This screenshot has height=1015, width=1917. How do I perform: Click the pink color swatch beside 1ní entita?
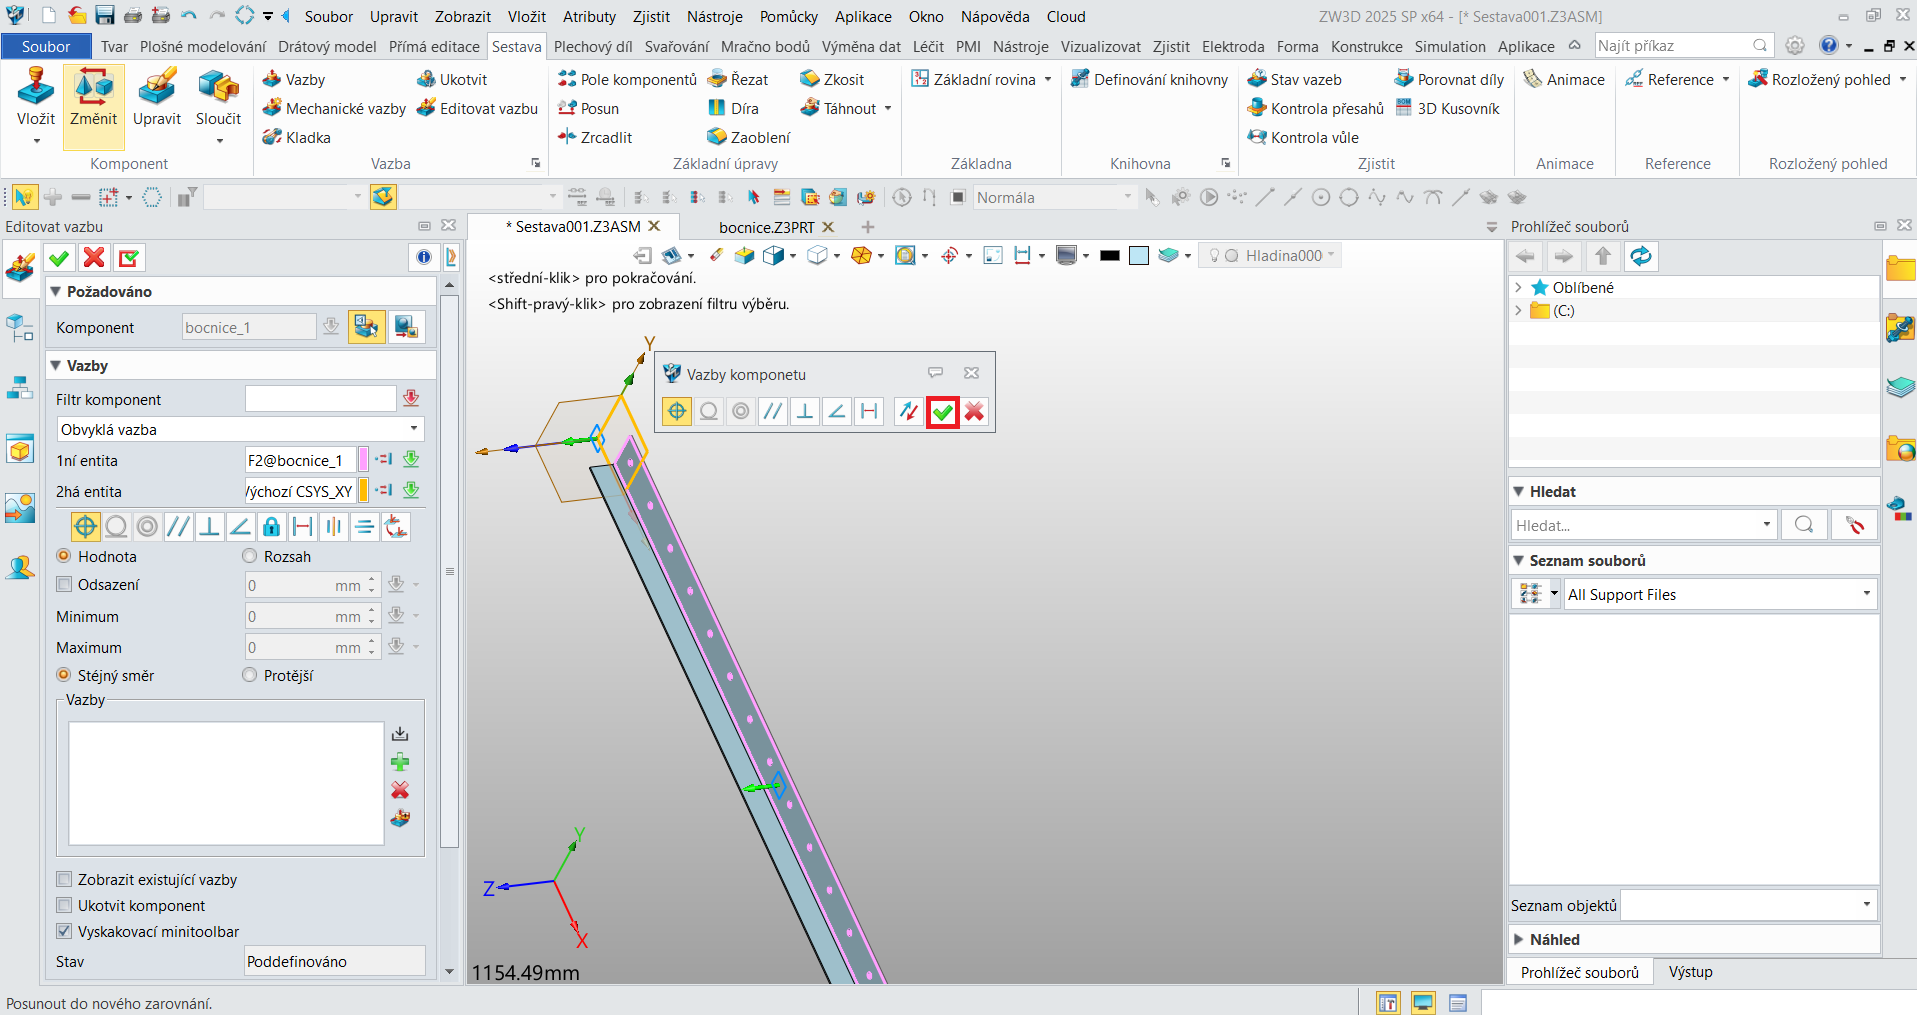click(364, 460)
